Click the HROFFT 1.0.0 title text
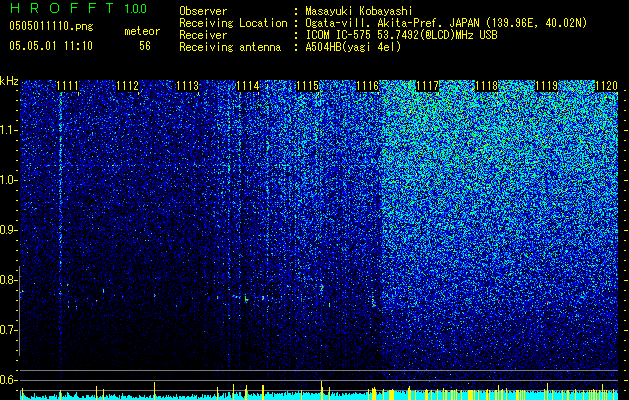The image size is (629, 400). 78,8
